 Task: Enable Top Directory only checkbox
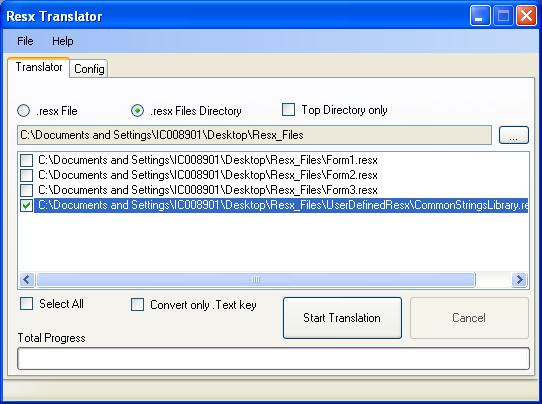289,110
